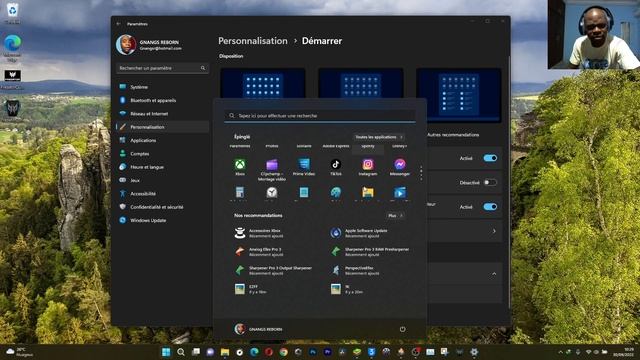Launch Clipchamp from the Start menu
Viewport: 640px width, 360px height.
(272, 170)
